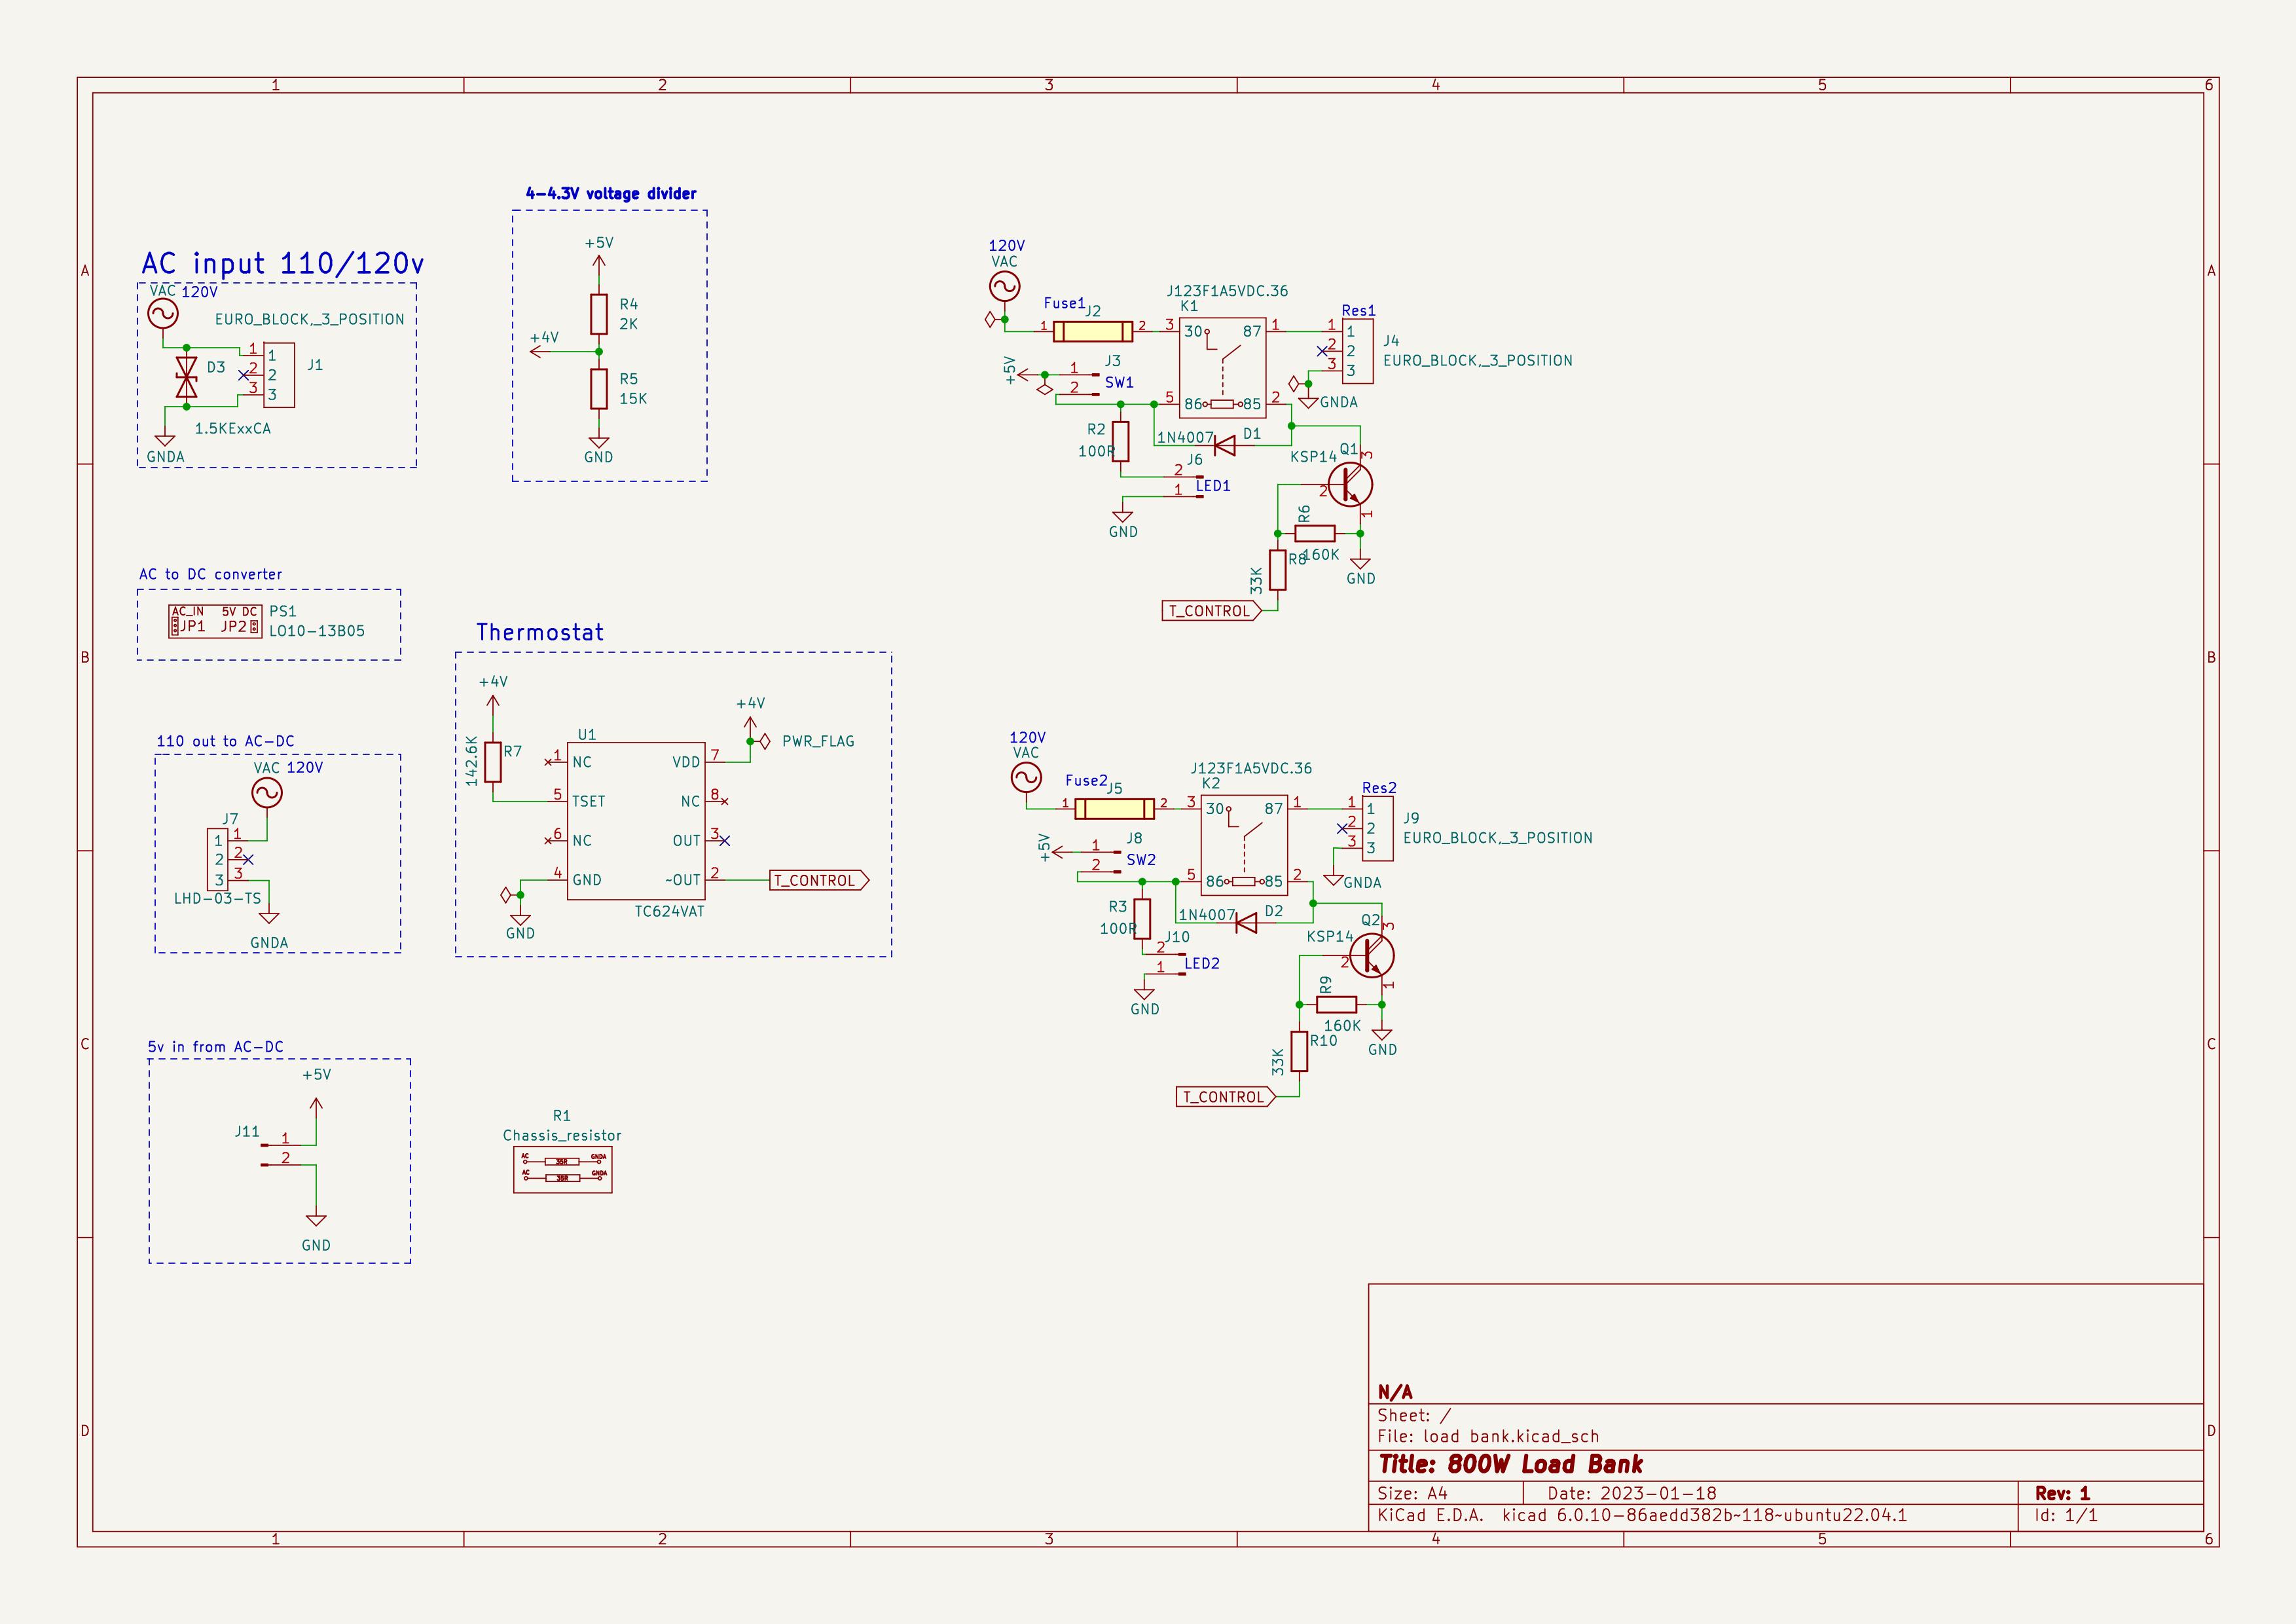The width and height of the screenshot is (2296, 1624).
Task: Click the 'Res1' label above J4
Action: [x=1358, y=310]
